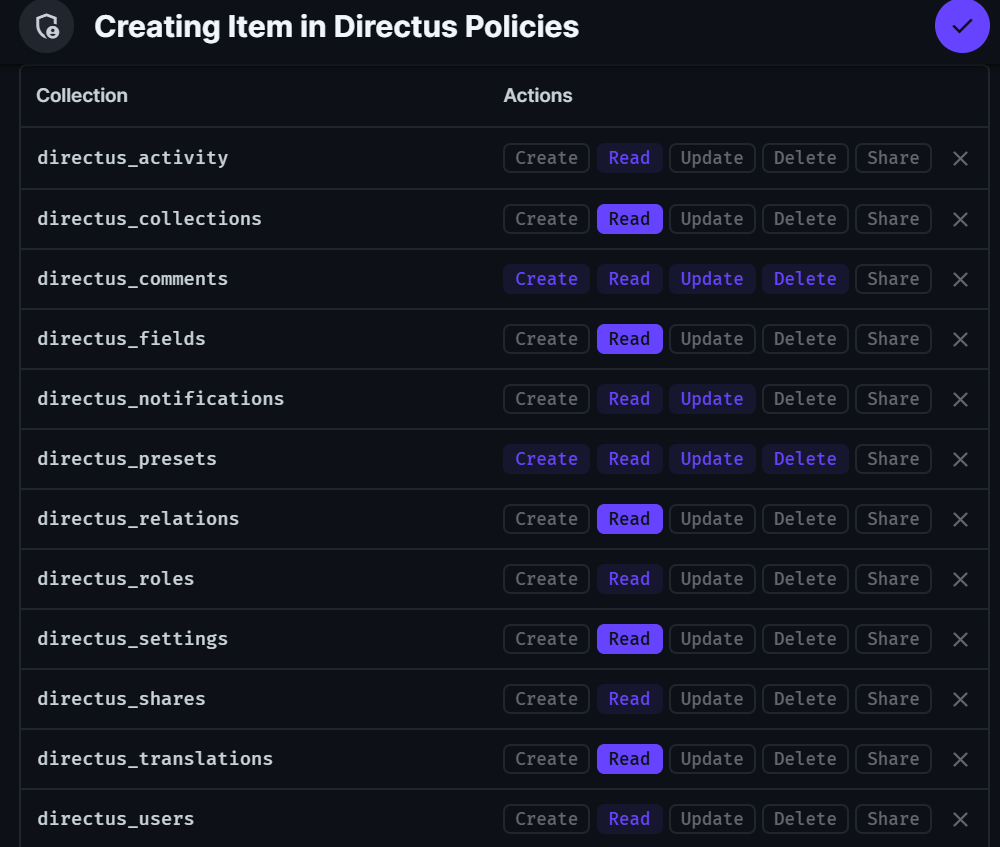Click X icon for directus_settings row

click(x=960, y=639)
